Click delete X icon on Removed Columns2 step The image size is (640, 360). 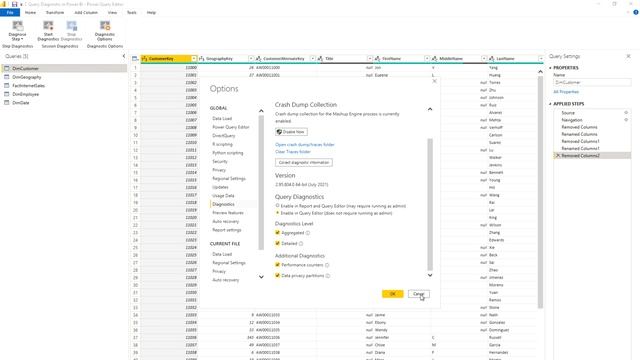pyautogui.click(x=558, y=156)
